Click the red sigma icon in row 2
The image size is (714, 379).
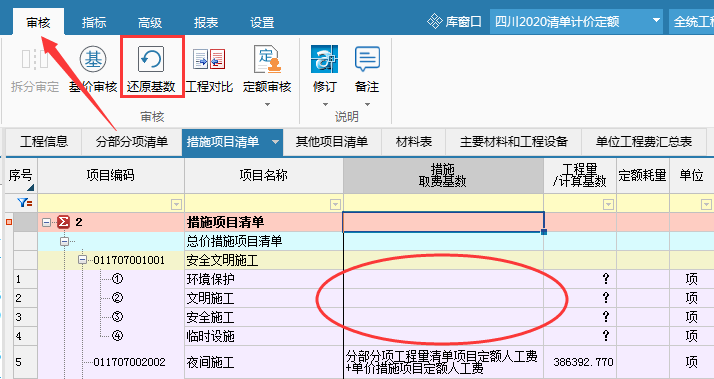point(64,222)
